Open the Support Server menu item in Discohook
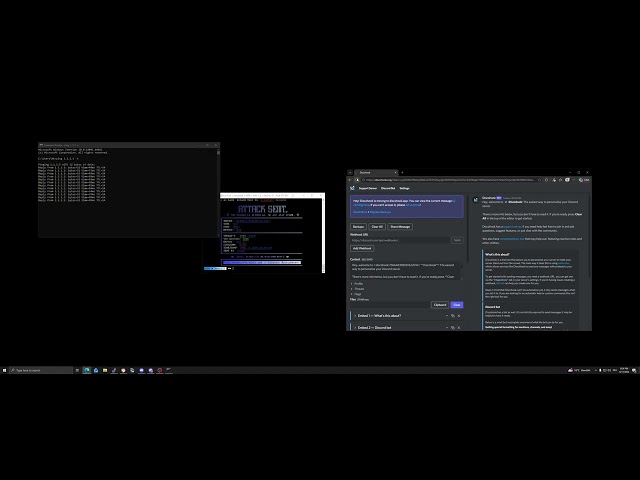Image resolution: width=640 pixels, height=480 pixels. (x=368, y=188)
